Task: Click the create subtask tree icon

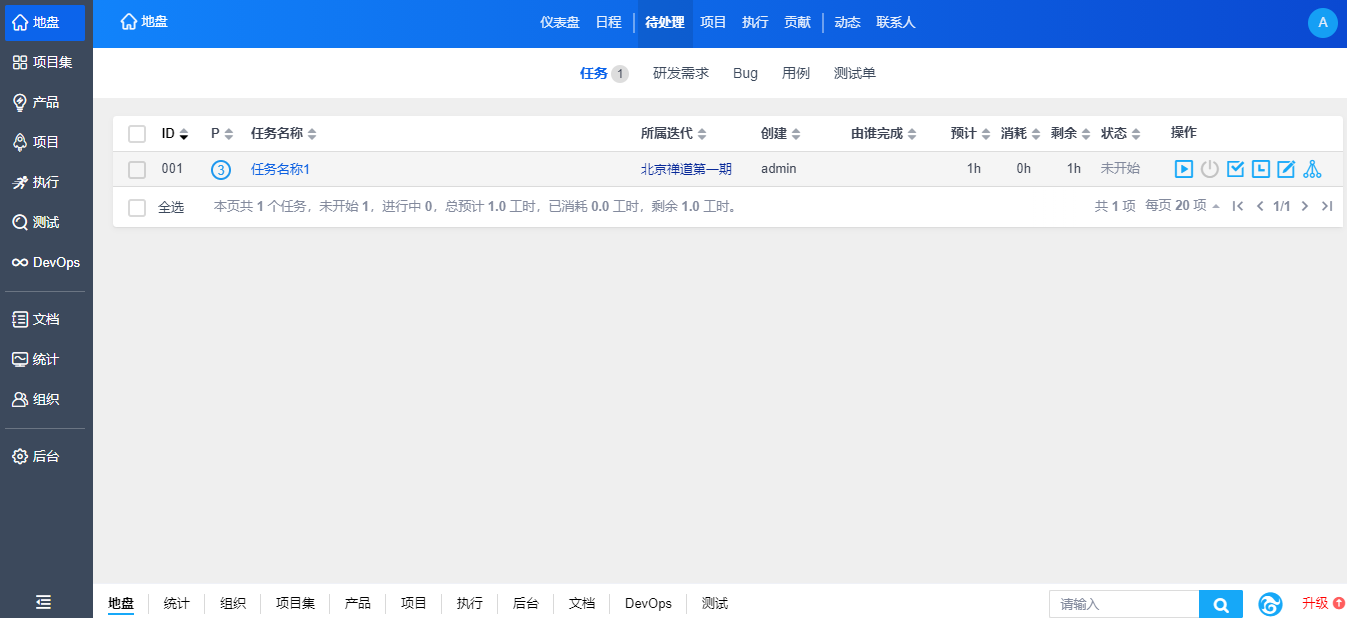Action: click(1312, 169)
